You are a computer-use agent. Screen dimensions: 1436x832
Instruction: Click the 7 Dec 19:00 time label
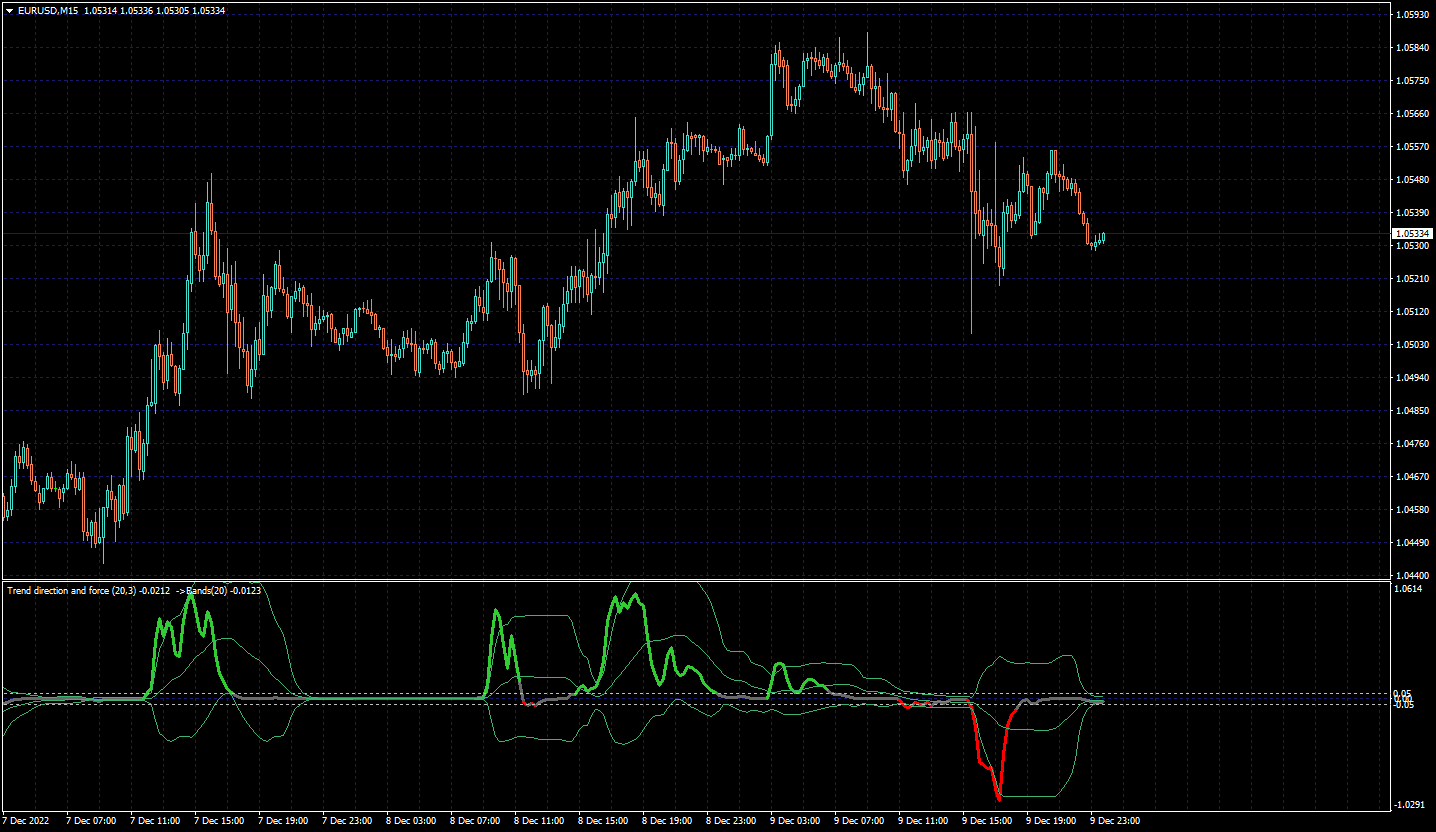[x=282, y=821]
